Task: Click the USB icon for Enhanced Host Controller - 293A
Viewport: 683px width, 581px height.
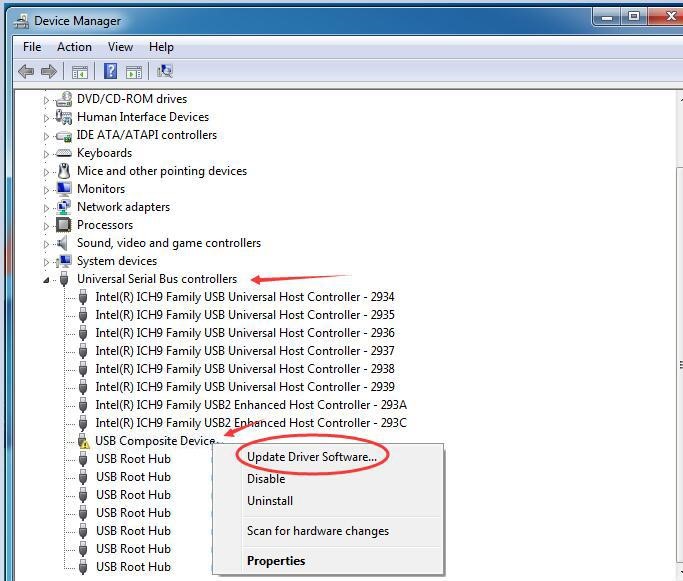Action: 83,405
